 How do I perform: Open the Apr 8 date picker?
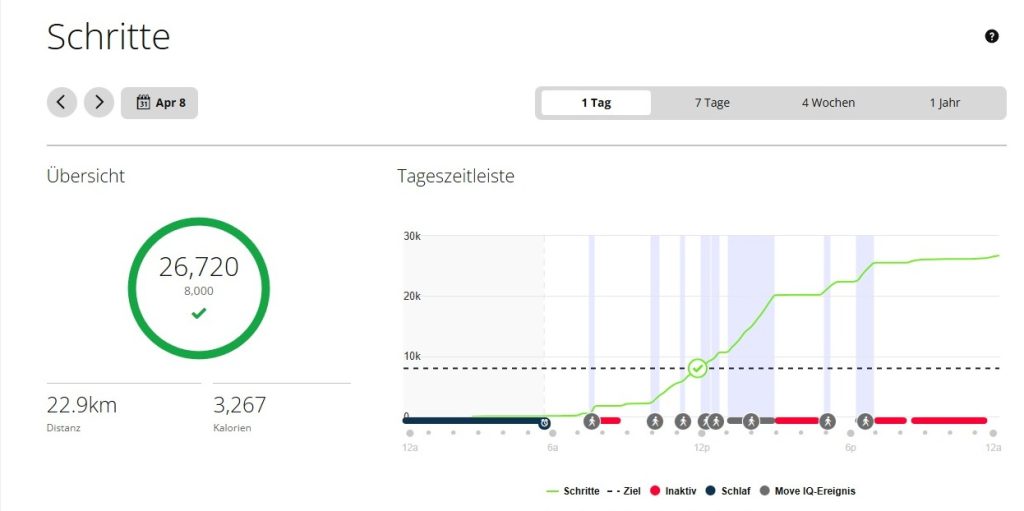click(160, 102)
